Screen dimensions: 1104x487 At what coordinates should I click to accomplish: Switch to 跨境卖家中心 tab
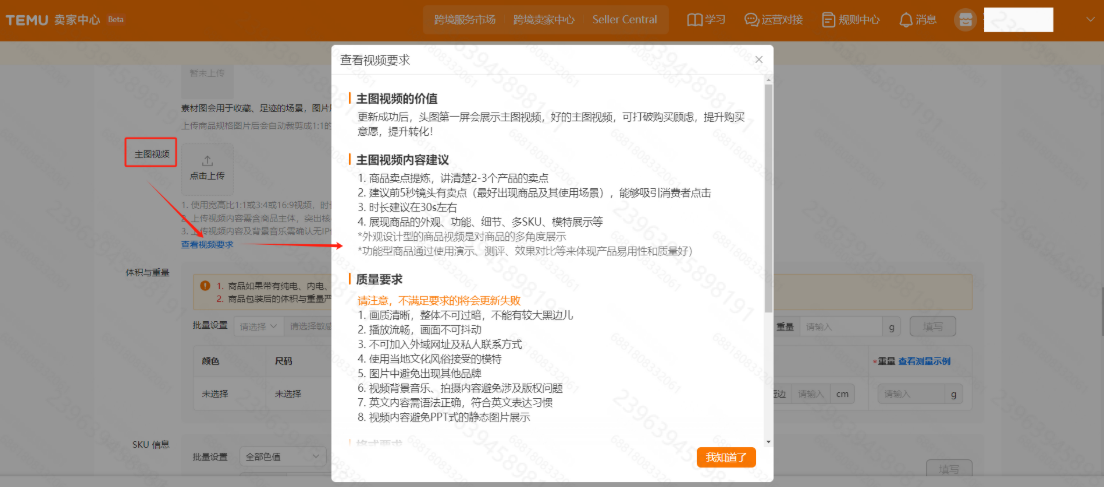(x=544, y=20)
